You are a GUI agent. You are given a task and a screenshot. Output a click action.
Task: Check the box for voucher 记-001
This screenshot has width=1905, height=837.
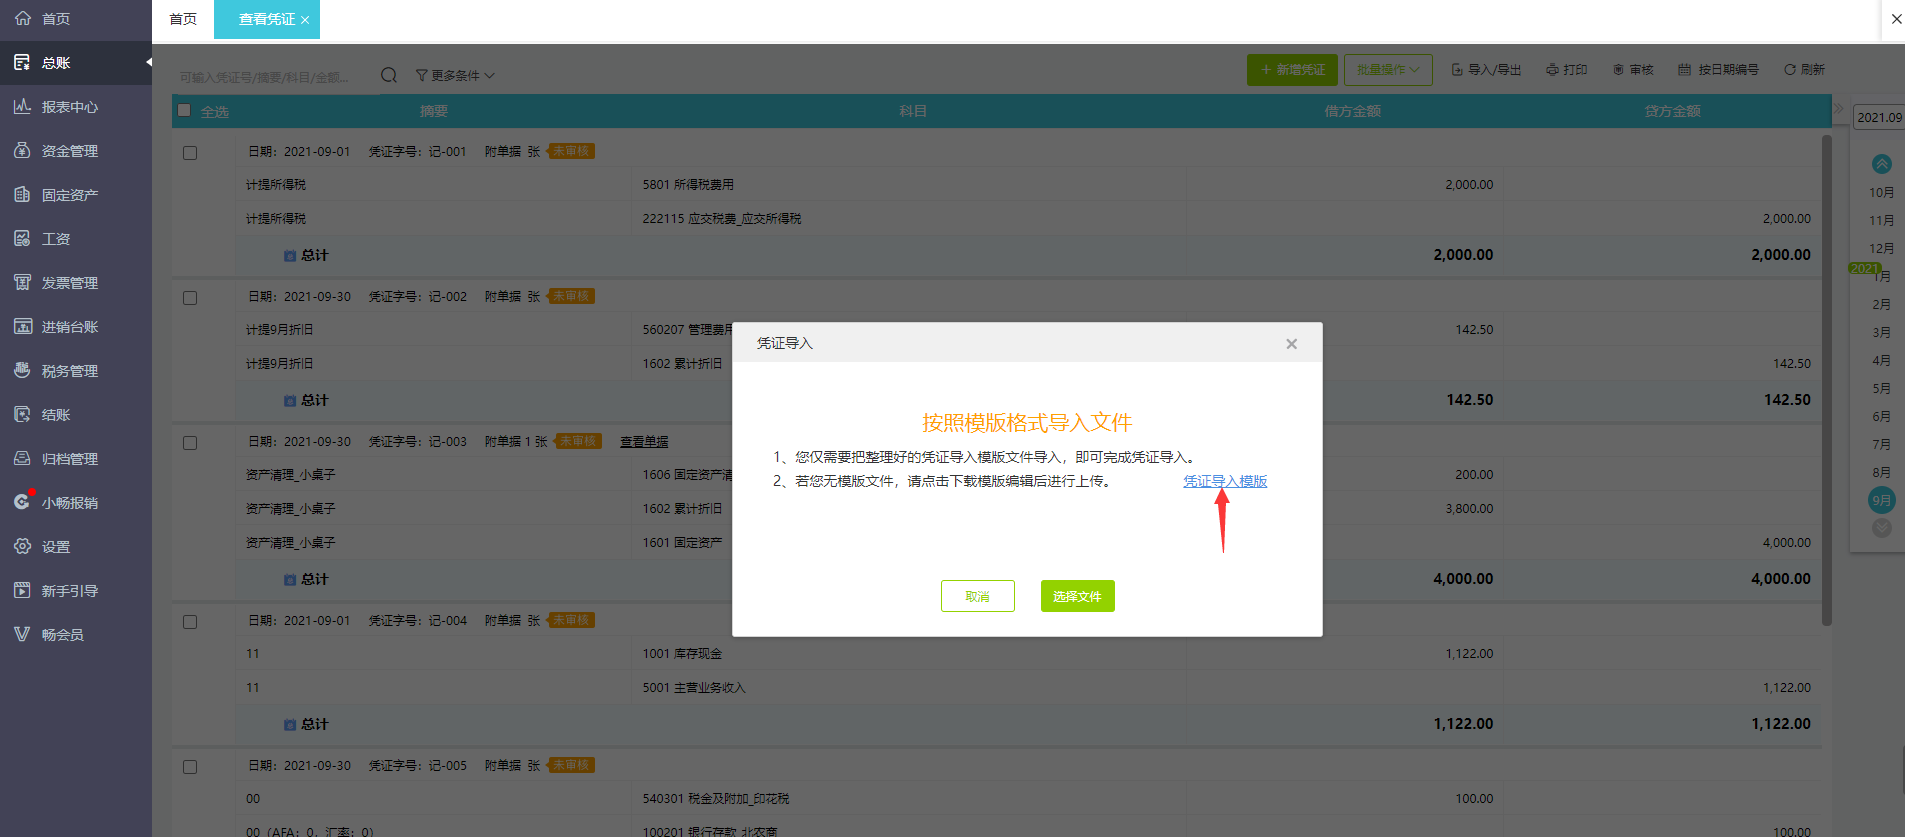pyautogui.click(x=190, y=153)
